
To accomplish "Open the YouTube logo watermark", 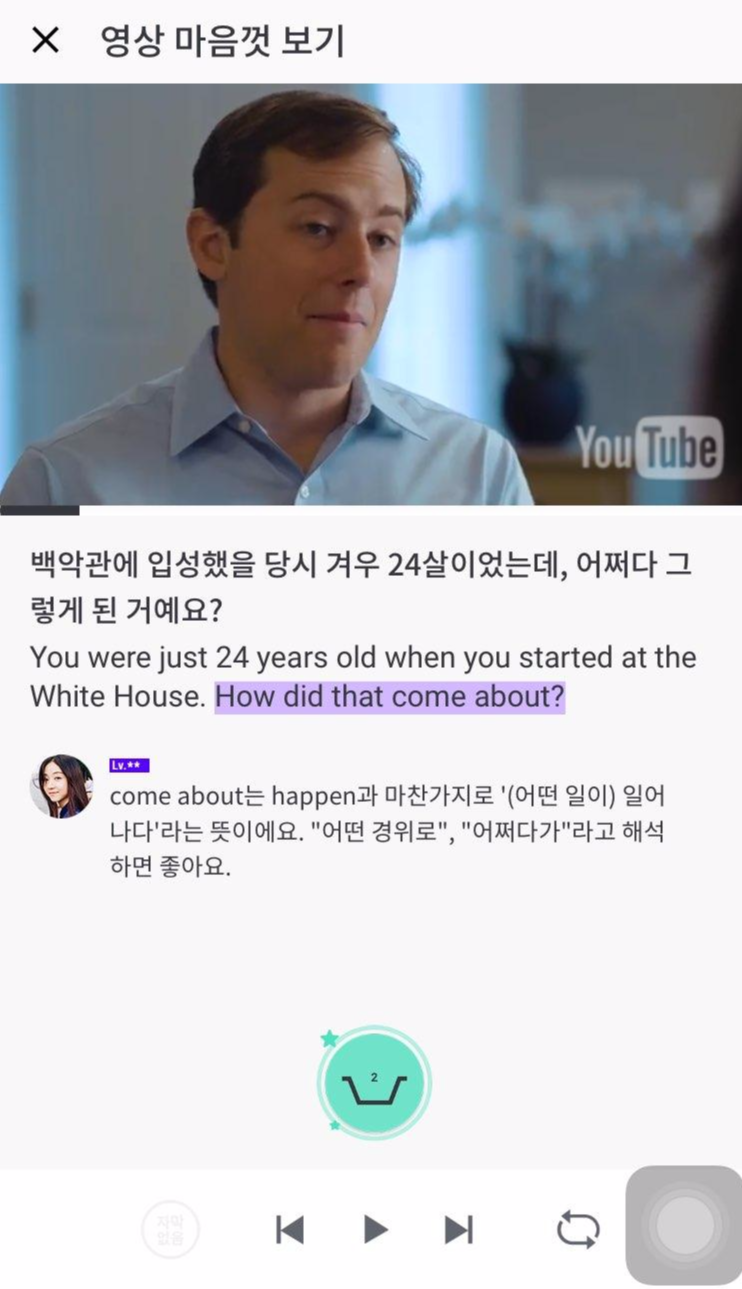I will pos(650,447).
